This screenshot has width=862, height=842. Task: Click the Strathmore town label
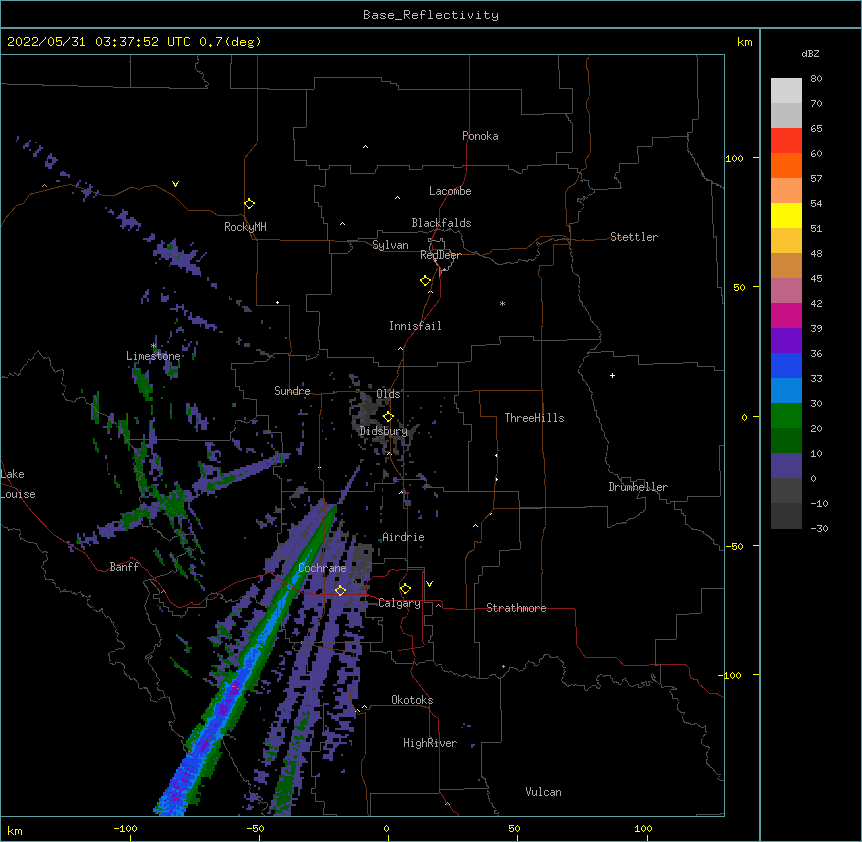coord(516,608)
